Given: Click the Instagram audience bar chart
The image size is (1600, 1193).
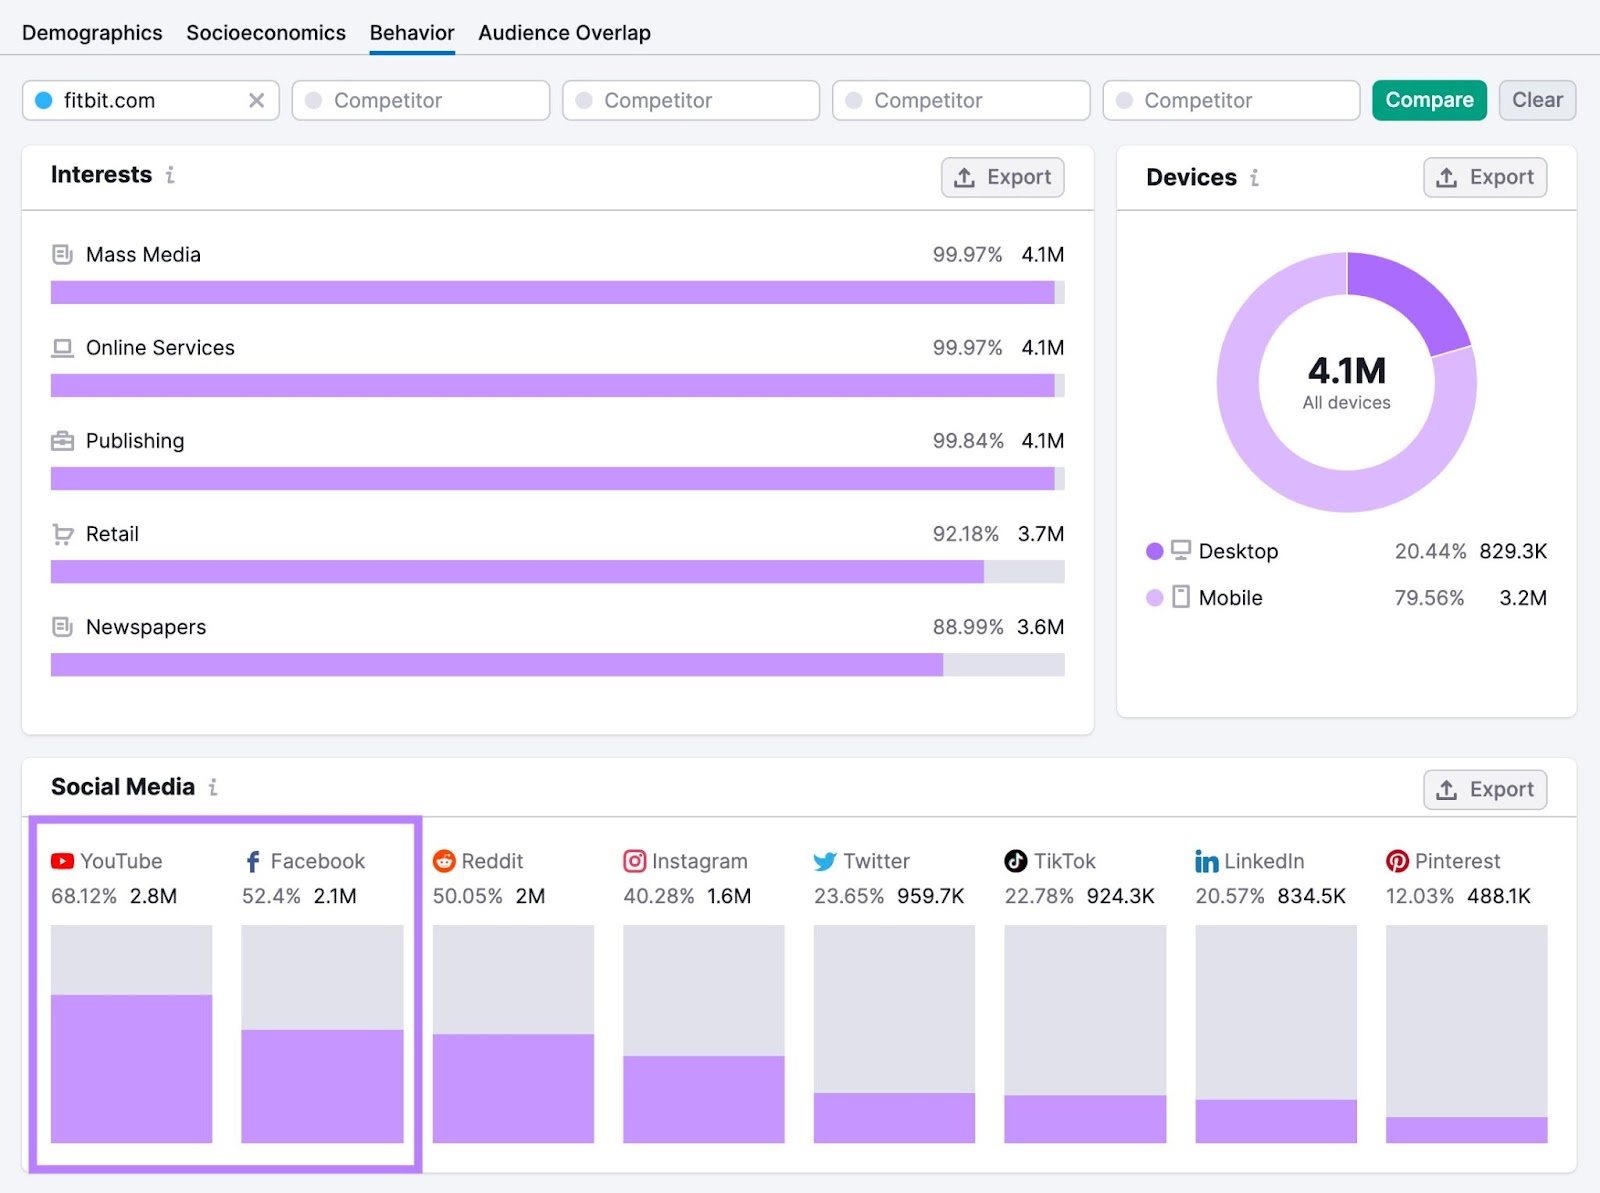Looking at the screenshot, I should (704, 1033).
